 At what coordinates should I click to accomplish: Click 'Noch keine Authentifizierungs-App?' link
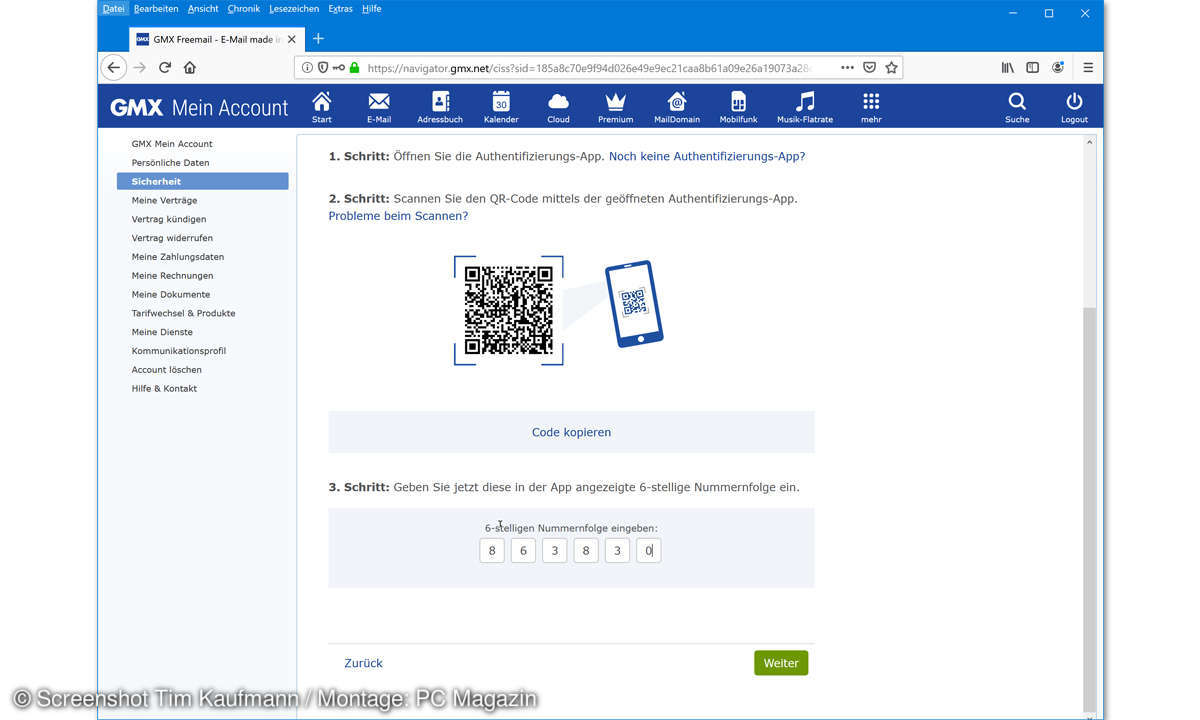(x=707, y=157)
